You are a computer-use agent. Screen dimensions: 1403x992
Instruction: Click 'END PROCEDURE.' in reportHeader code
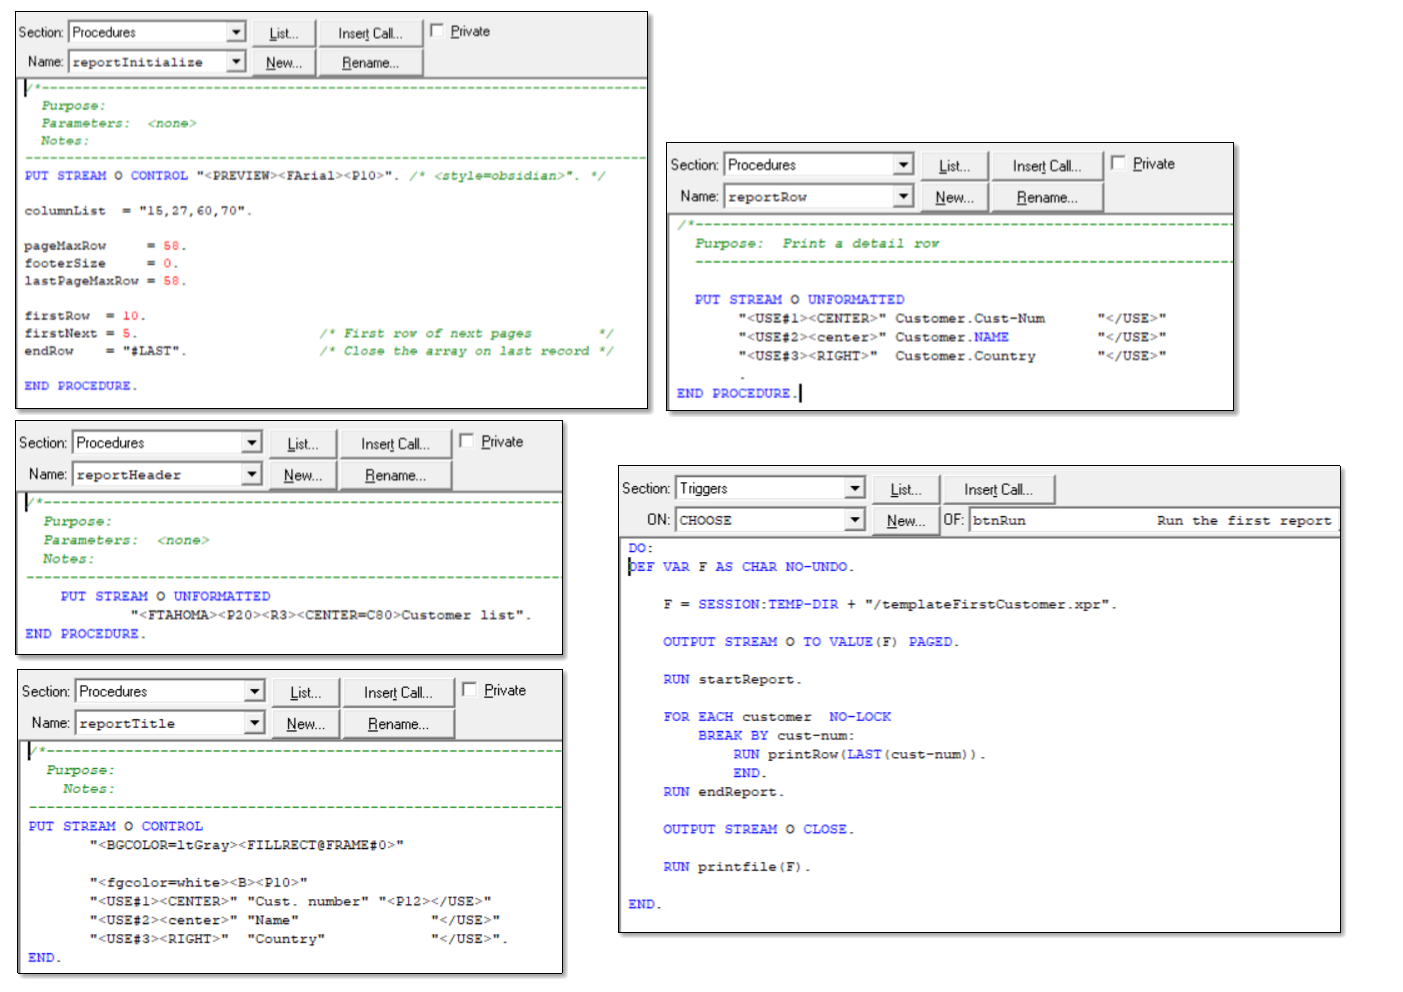point(86,634)
